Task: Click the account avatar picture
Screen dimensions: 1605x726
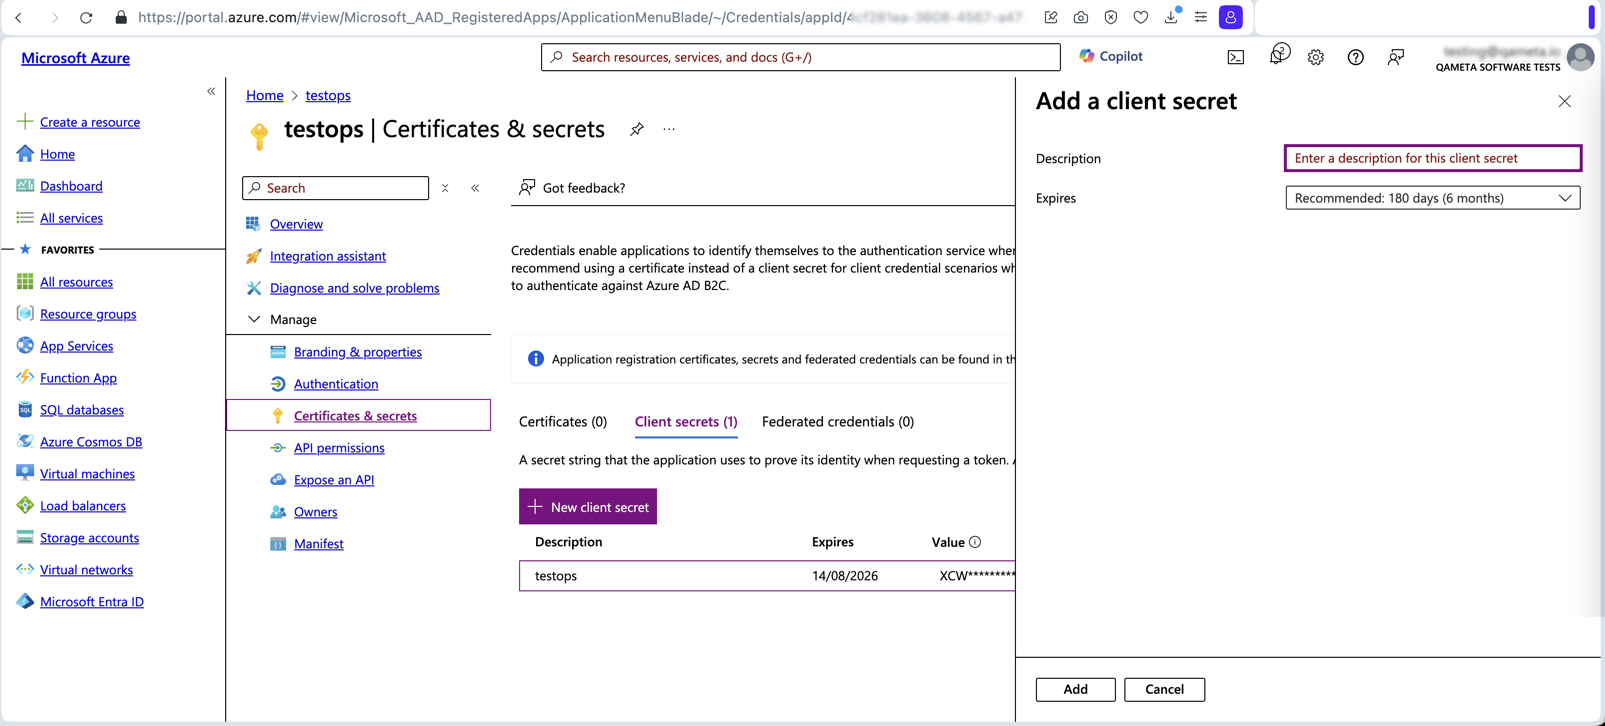Action: click(1580, 57)
